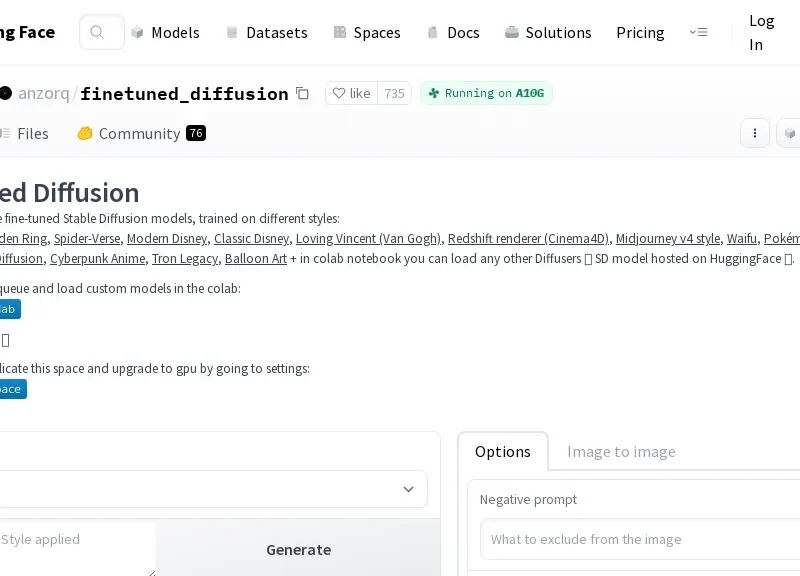
Task: Click the Running on A10G badge
Action: (x=486, y=93)
